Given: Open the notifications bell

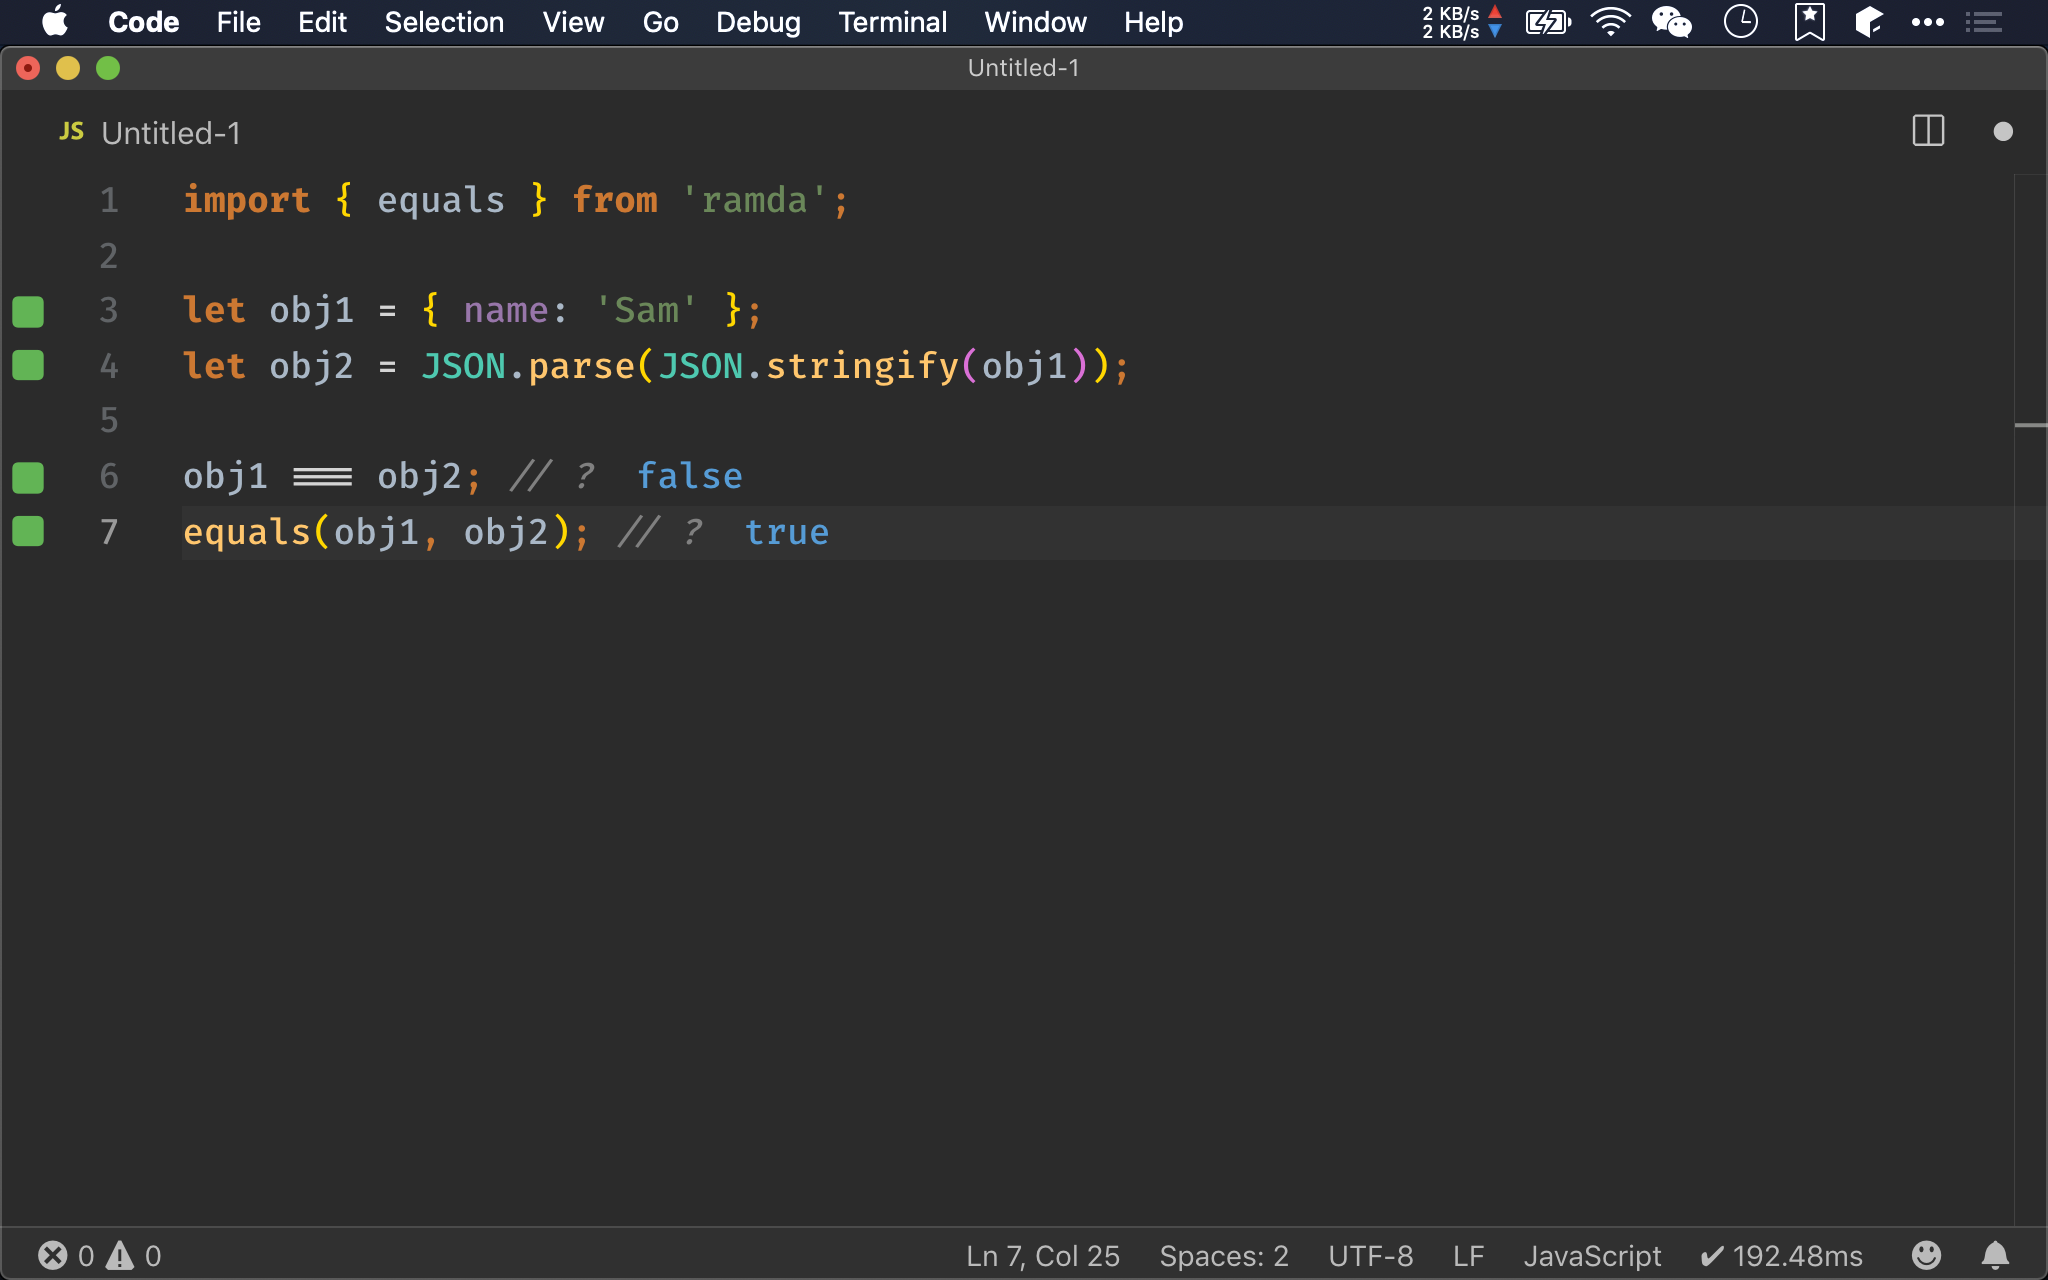Looking at the screenshot, I should tap(1995, 1255).
